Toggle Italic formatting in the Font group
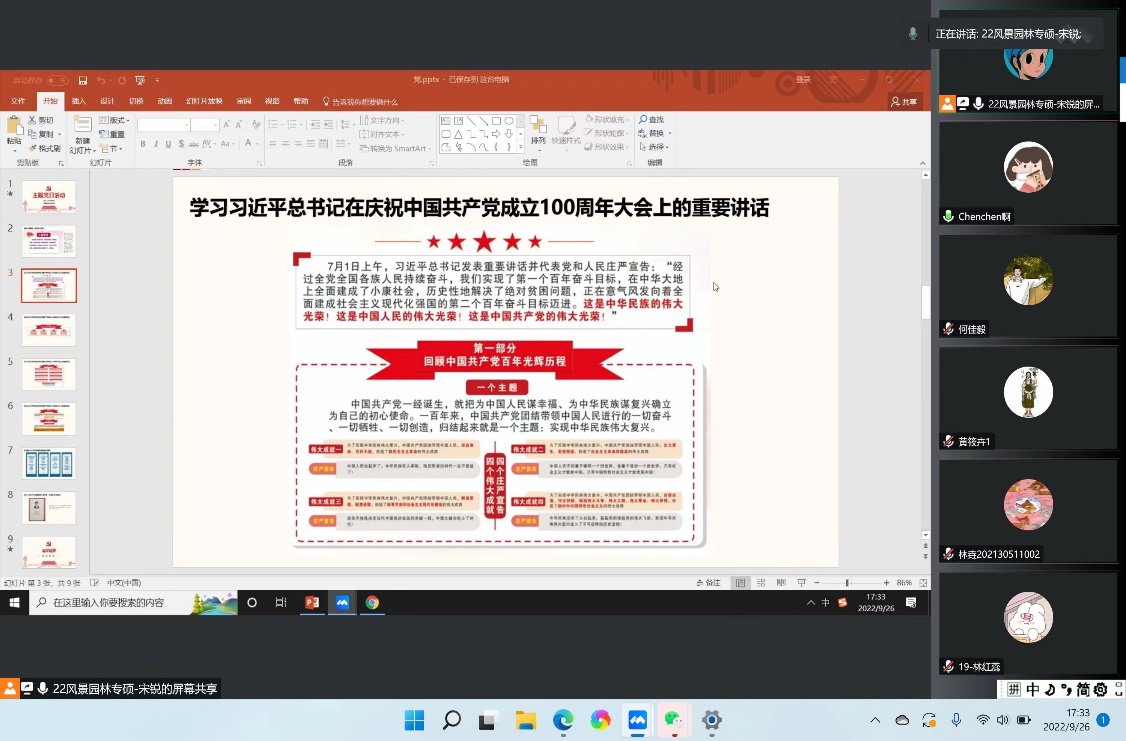1126x741 pixels. tap(155, 144)
